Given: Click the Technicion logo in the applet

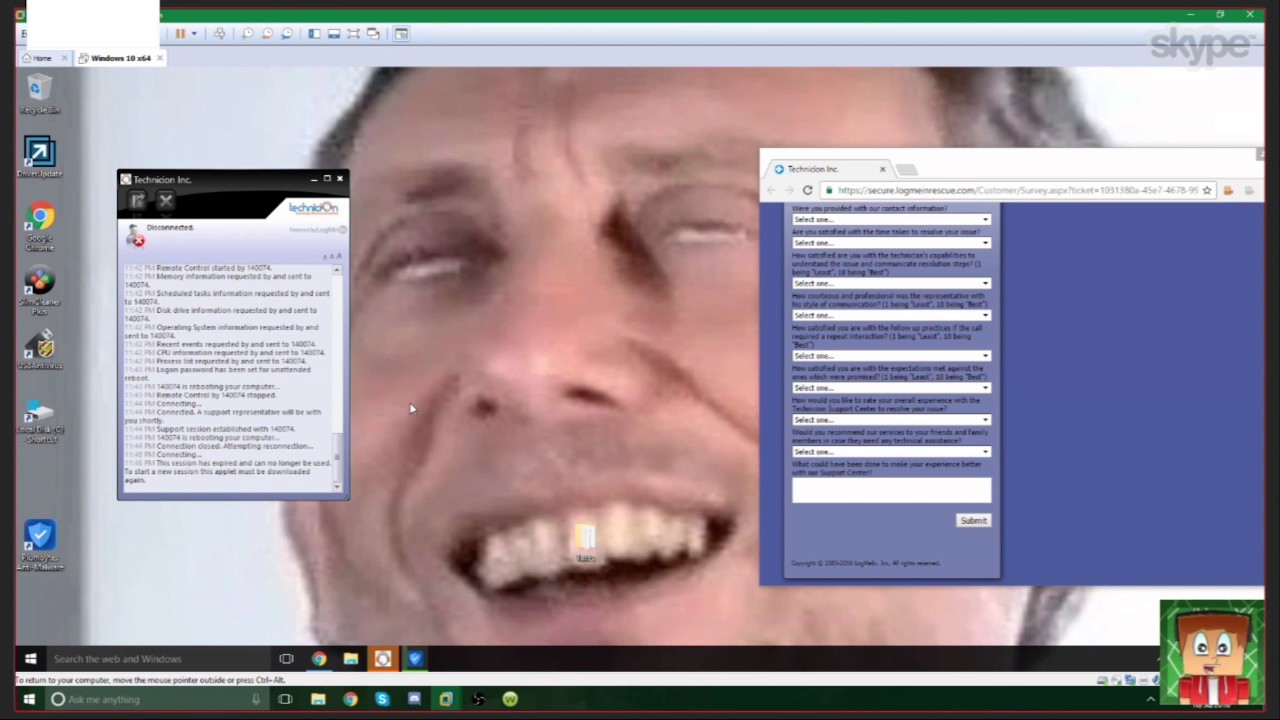Looking at the screenshot, I should tap(314, 208).
